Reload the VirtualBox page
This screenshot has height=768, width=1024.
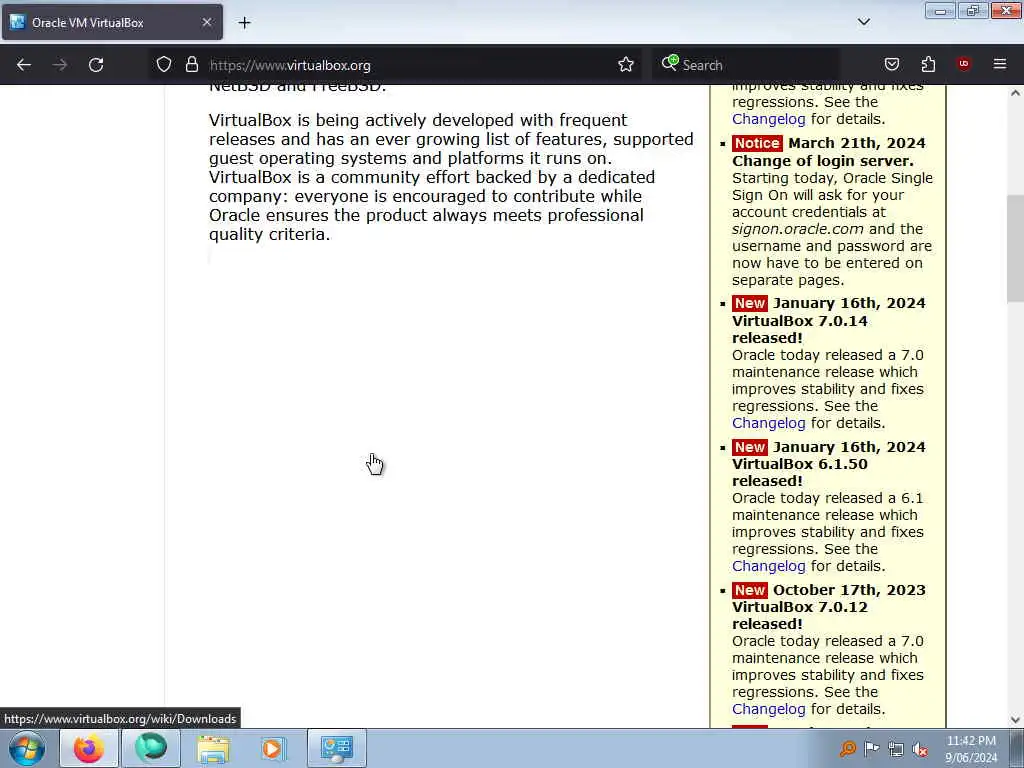click(96, 65)
